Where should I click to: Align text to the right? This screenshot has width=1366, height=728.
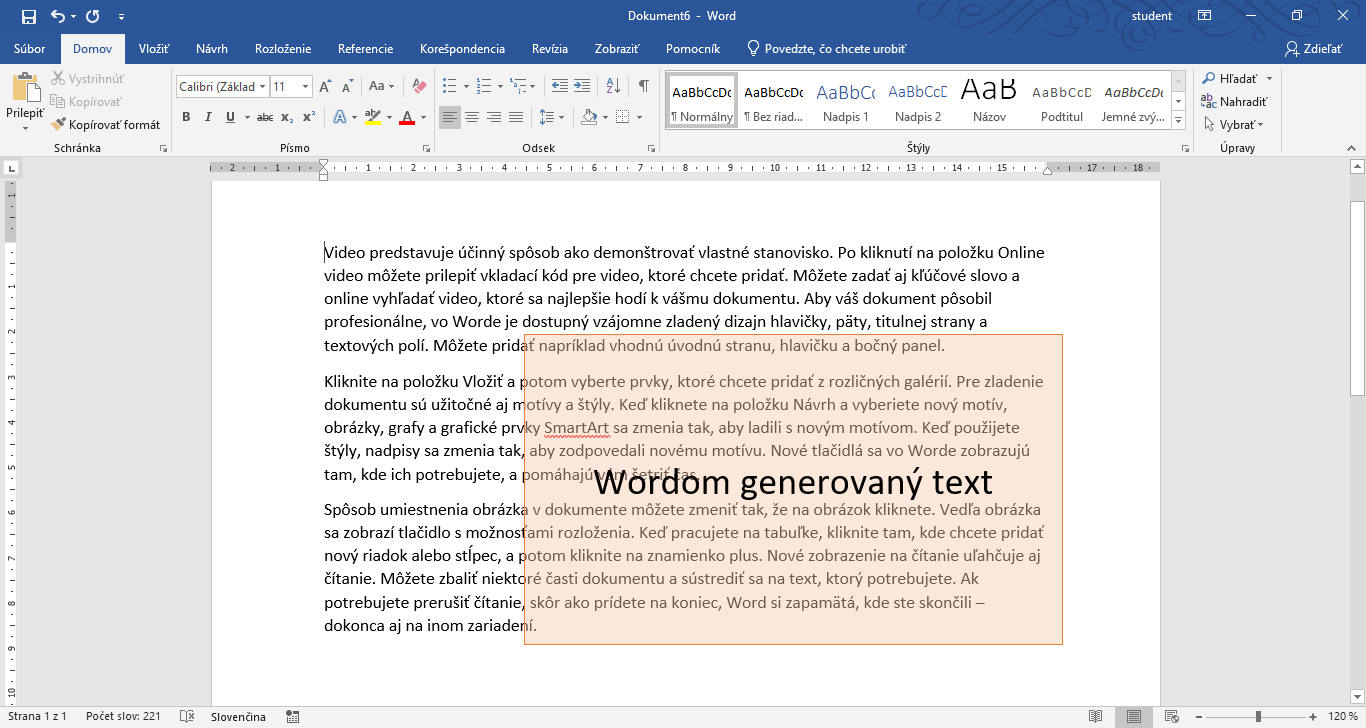tap(494, 117)
